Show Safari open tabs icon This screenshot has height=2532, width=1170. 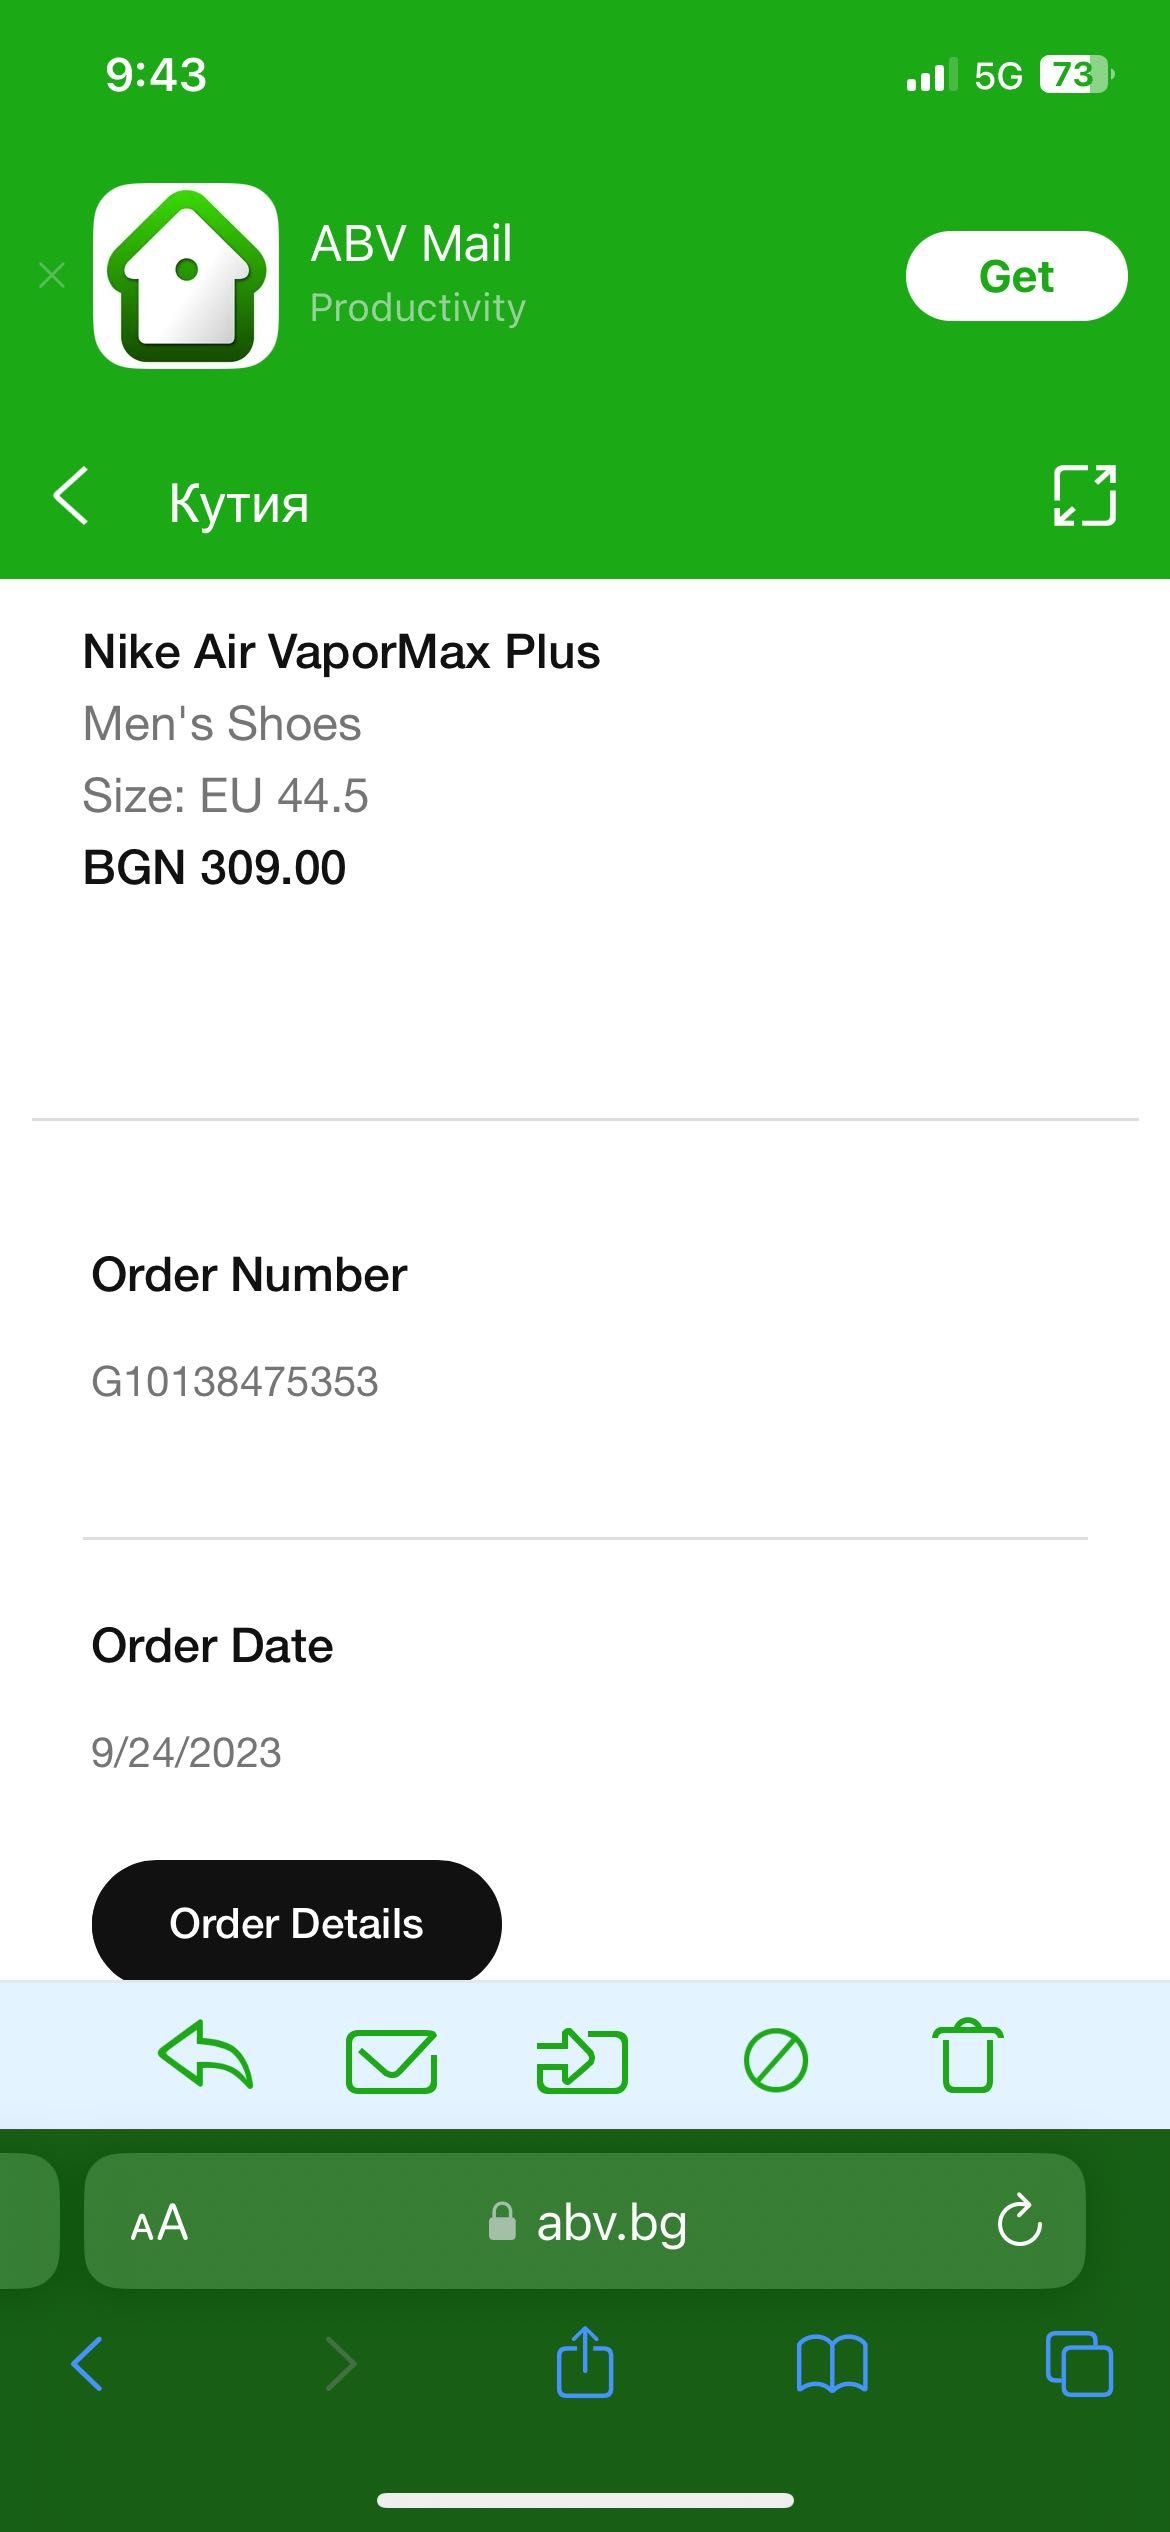pyautogui.click(x=1079, y=2364)
